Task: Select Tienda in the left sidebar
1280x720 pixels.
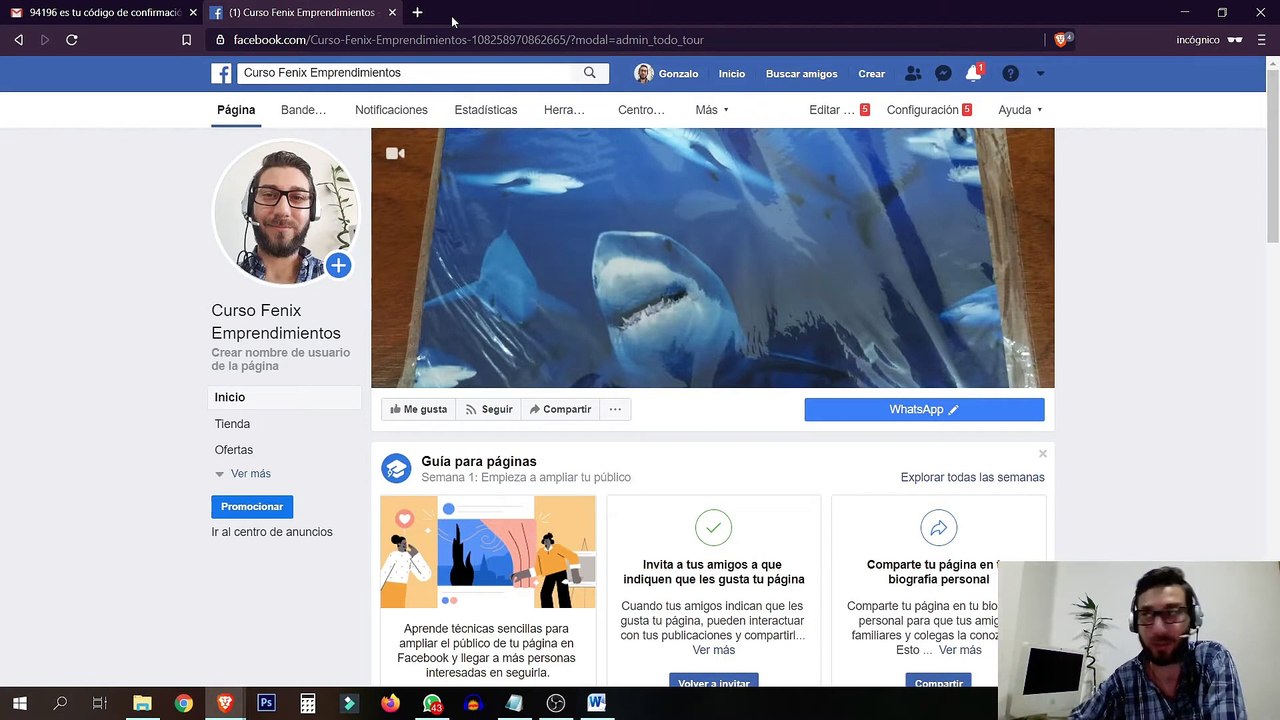Action: (232, 424)
